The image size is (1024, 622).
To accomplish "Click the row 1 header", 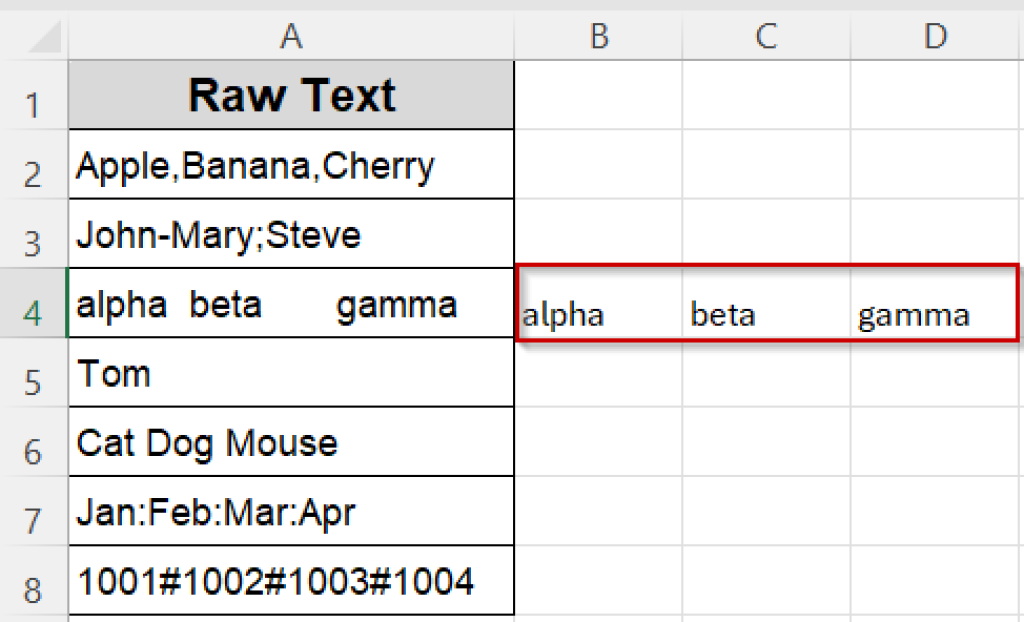I will [34, 95].
